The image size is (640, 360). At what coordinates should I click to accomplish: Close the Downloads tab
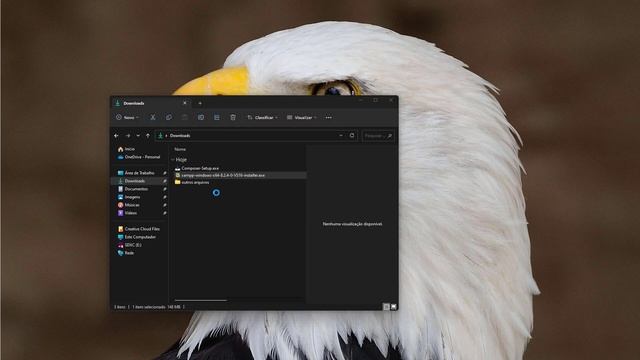185,103
